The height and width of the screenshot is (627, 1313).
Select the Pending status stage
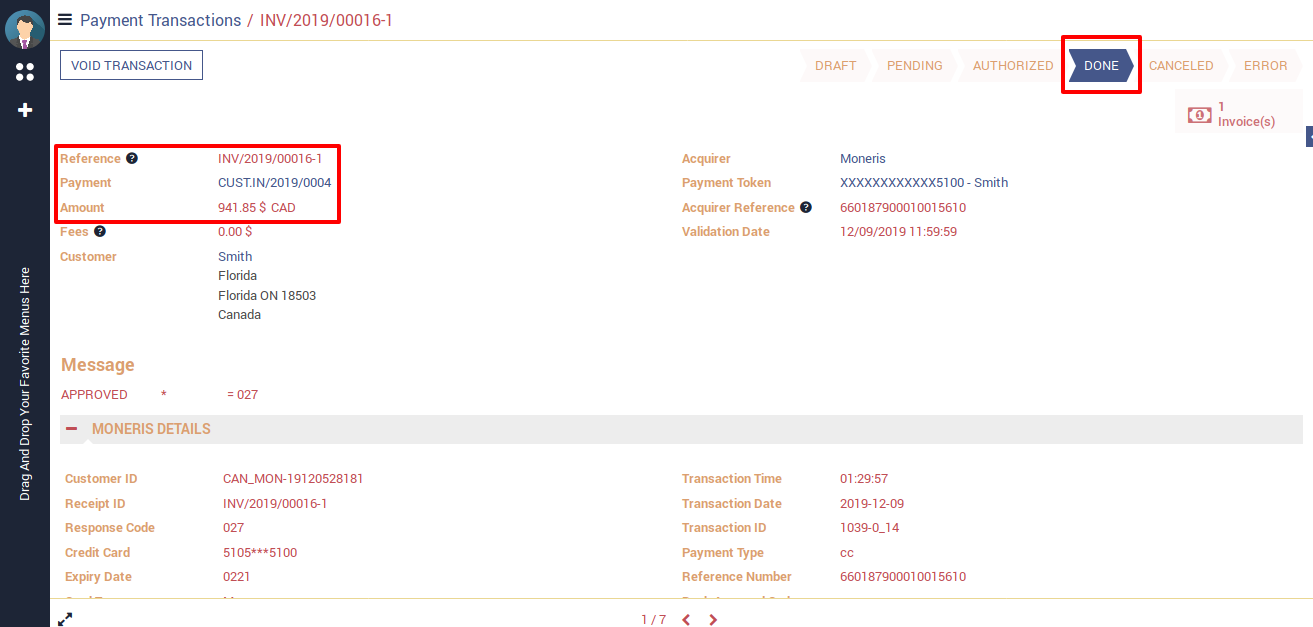[914, 66]
